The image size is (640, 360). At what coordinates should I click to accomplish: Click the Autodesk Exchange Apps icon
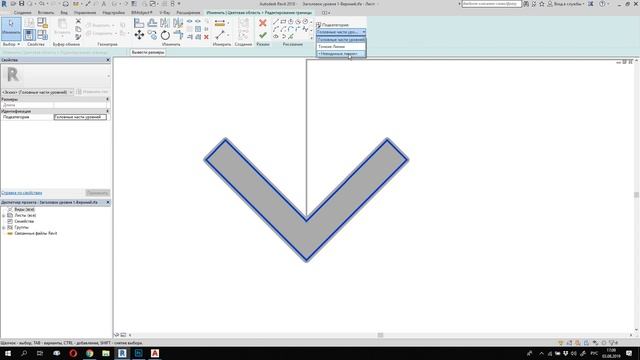point(591,4)
